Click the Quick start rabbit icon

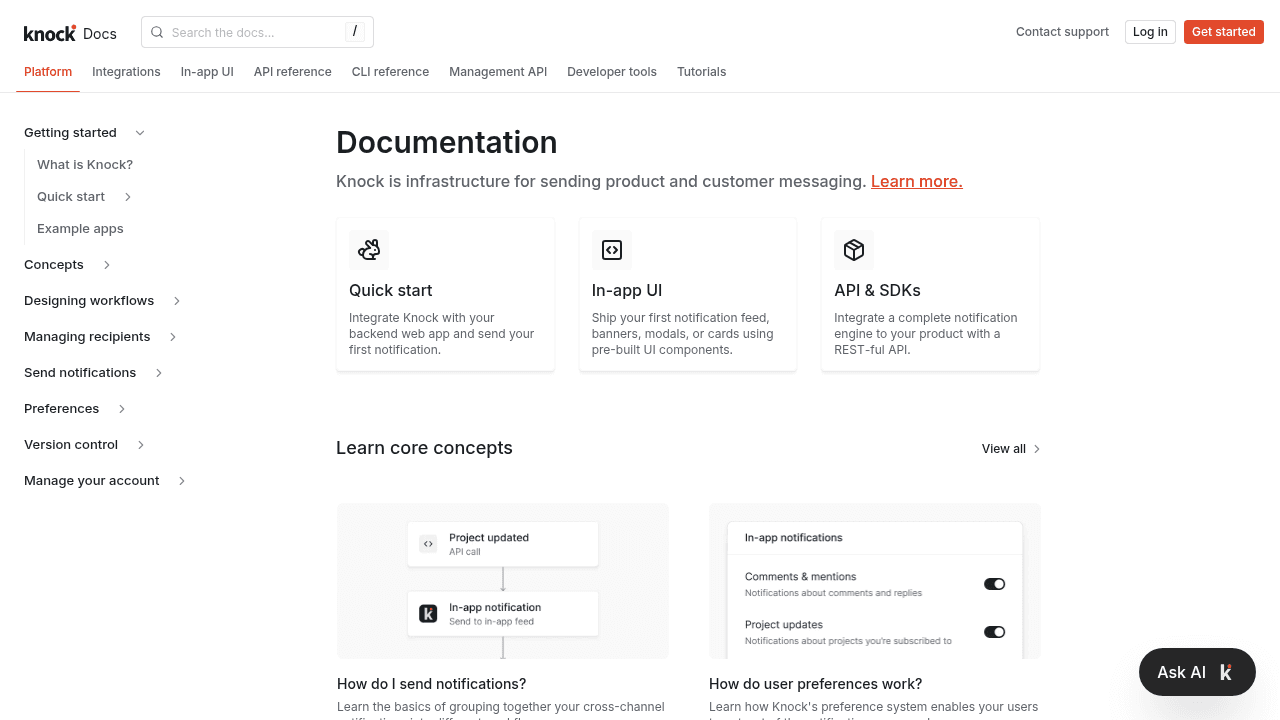pyautogui.click(x=369, y=250)
